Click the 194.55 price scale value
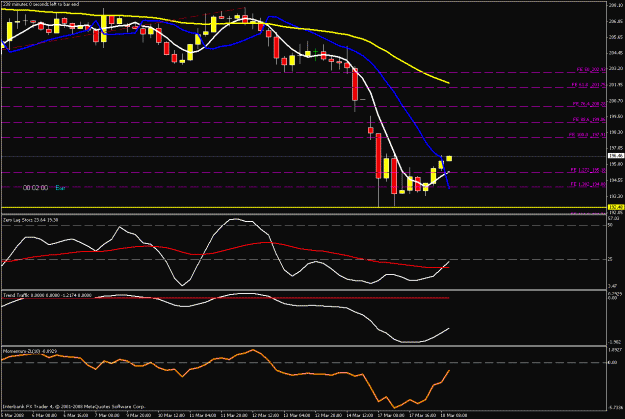The width and height of the screenshot is (625, 419). [x=616, y=180]
